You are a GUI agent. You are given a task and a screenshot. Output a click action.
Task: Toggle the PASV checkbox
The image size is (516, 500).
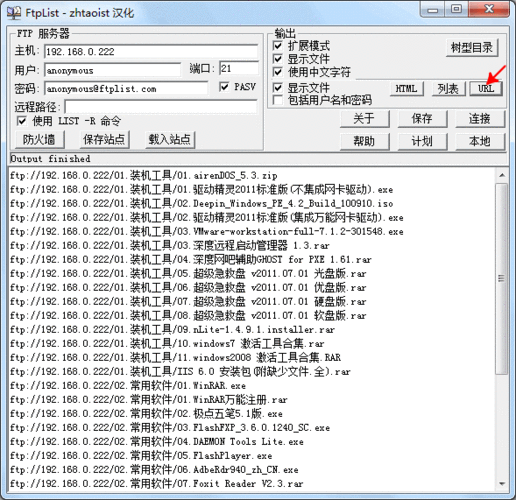pos(224,87)
